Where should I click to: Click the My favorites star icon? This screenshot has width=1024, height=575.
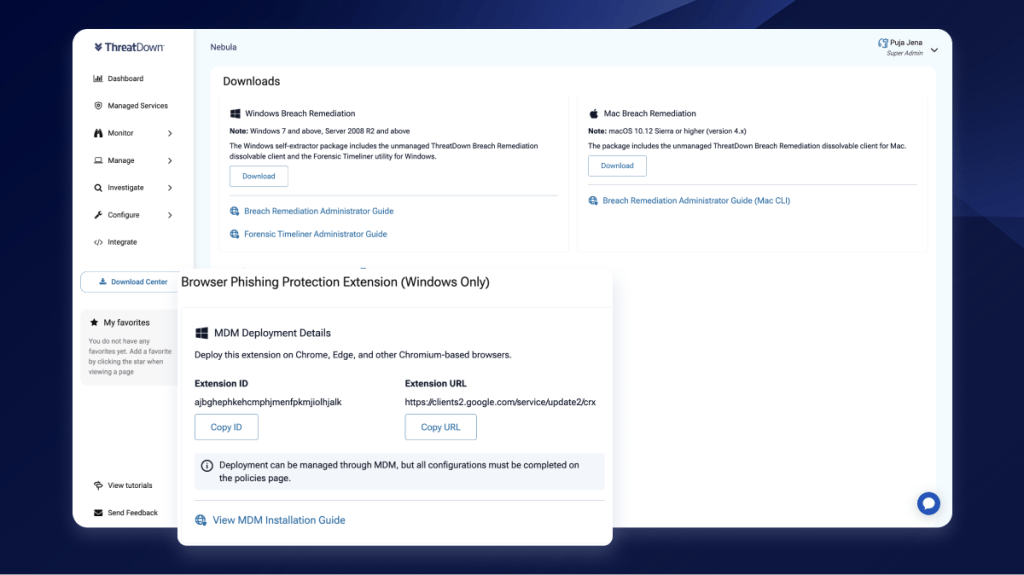pyautogui.click(x=94, y=322)
